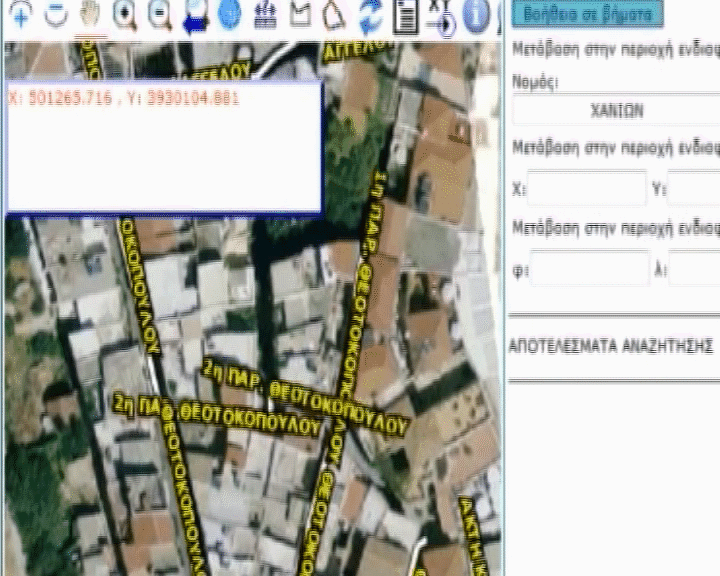Click the XY coordinates tool icon
Image resolution: width=720 pixels, height=576 pixels.
point(441,16)
